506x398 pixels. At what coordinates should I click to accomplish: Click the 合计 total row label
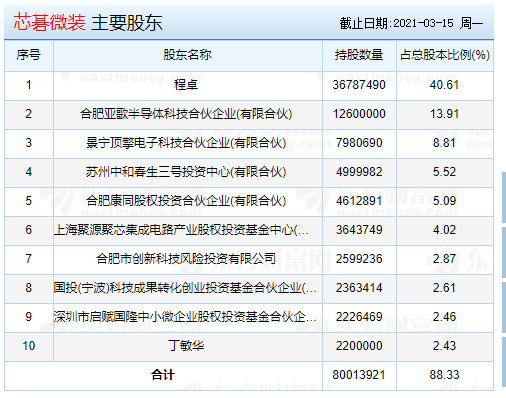tap(163, 375)
